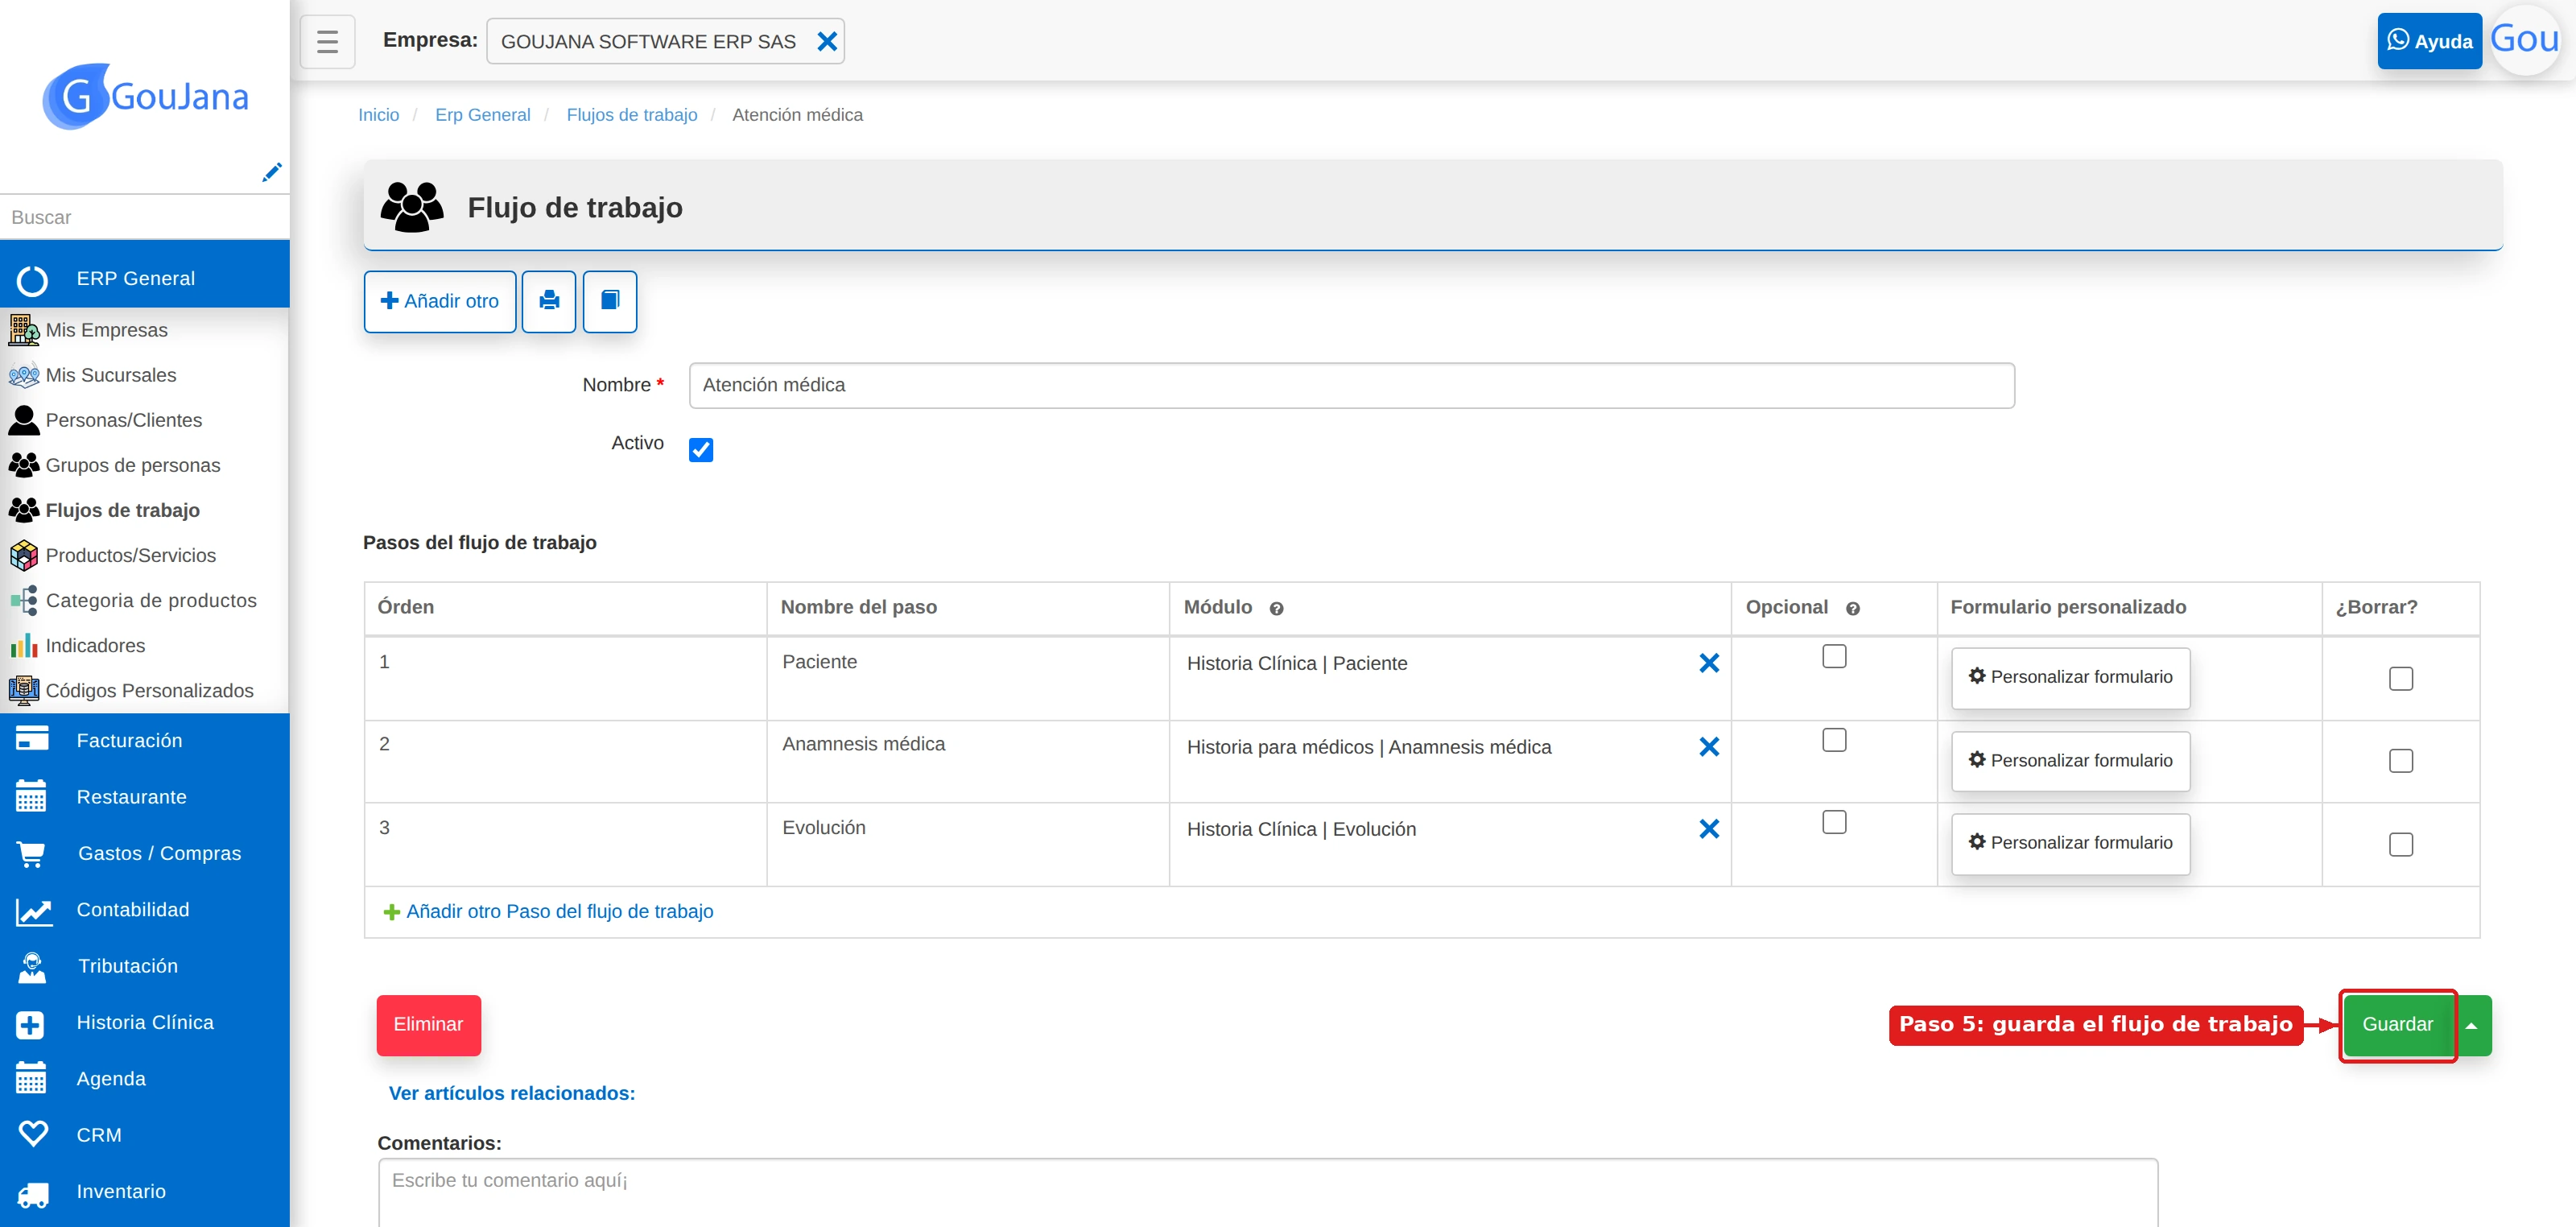Expand the Tributación module
This screenshot has width=2576, height=1227.
pos(145,966)
